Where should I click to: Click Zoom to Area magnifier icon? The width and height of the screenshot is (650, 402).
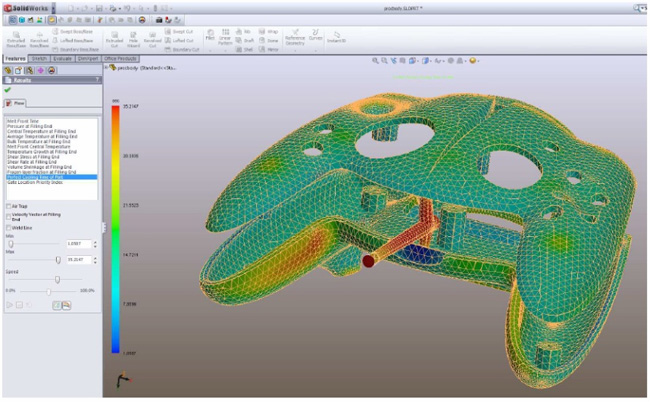pos(384,61)
